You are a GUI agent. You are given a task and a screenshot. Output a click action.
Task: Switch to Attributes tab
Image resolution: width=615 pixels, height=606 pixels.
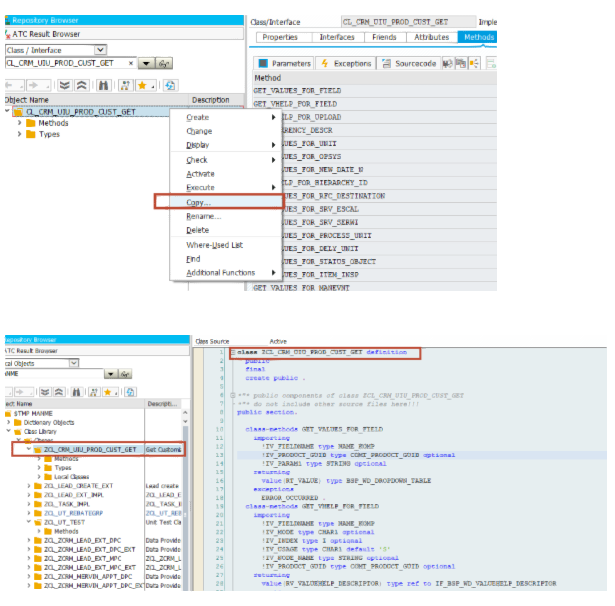pos(431,37)
